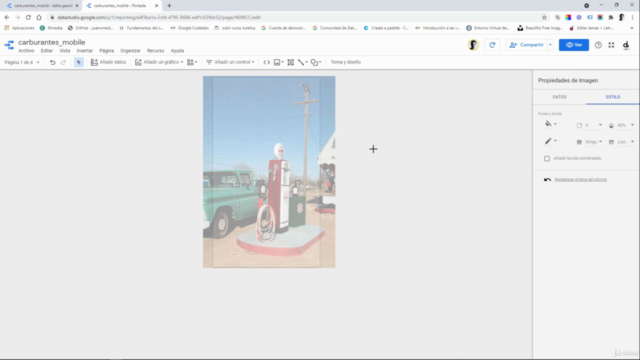Click the collaborator avatar next to refresh
640x360 pixels.
473,45
